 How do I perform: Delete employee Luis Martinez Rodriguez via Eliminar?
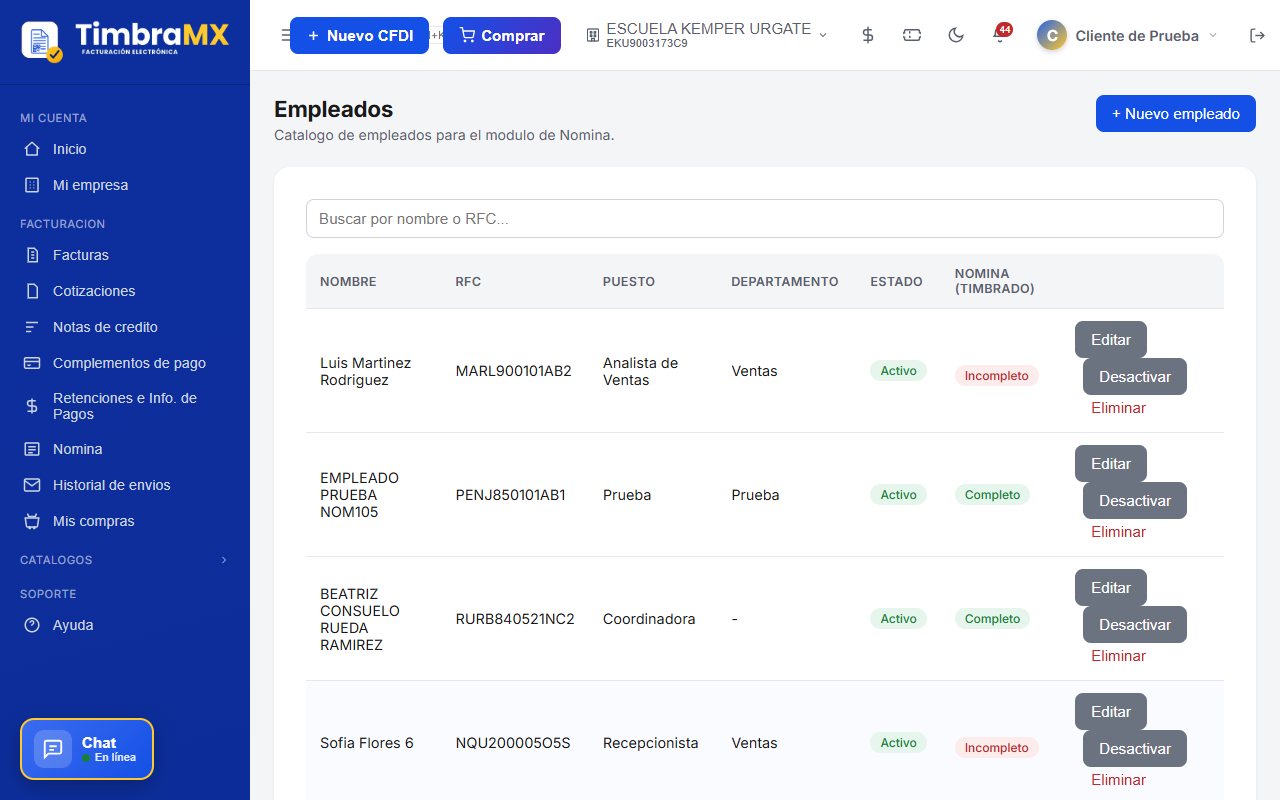1118,408
